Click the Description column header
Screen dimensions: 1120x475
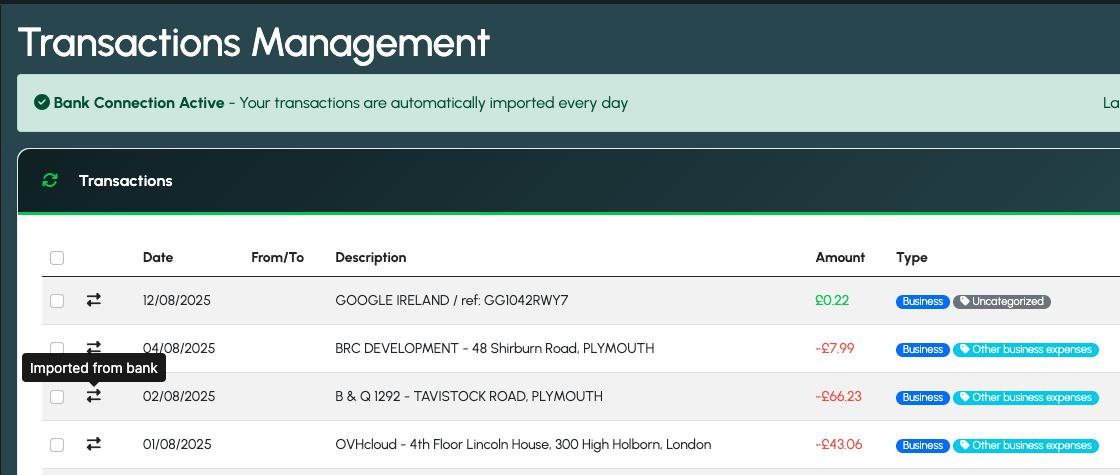[x=371, y=257]
